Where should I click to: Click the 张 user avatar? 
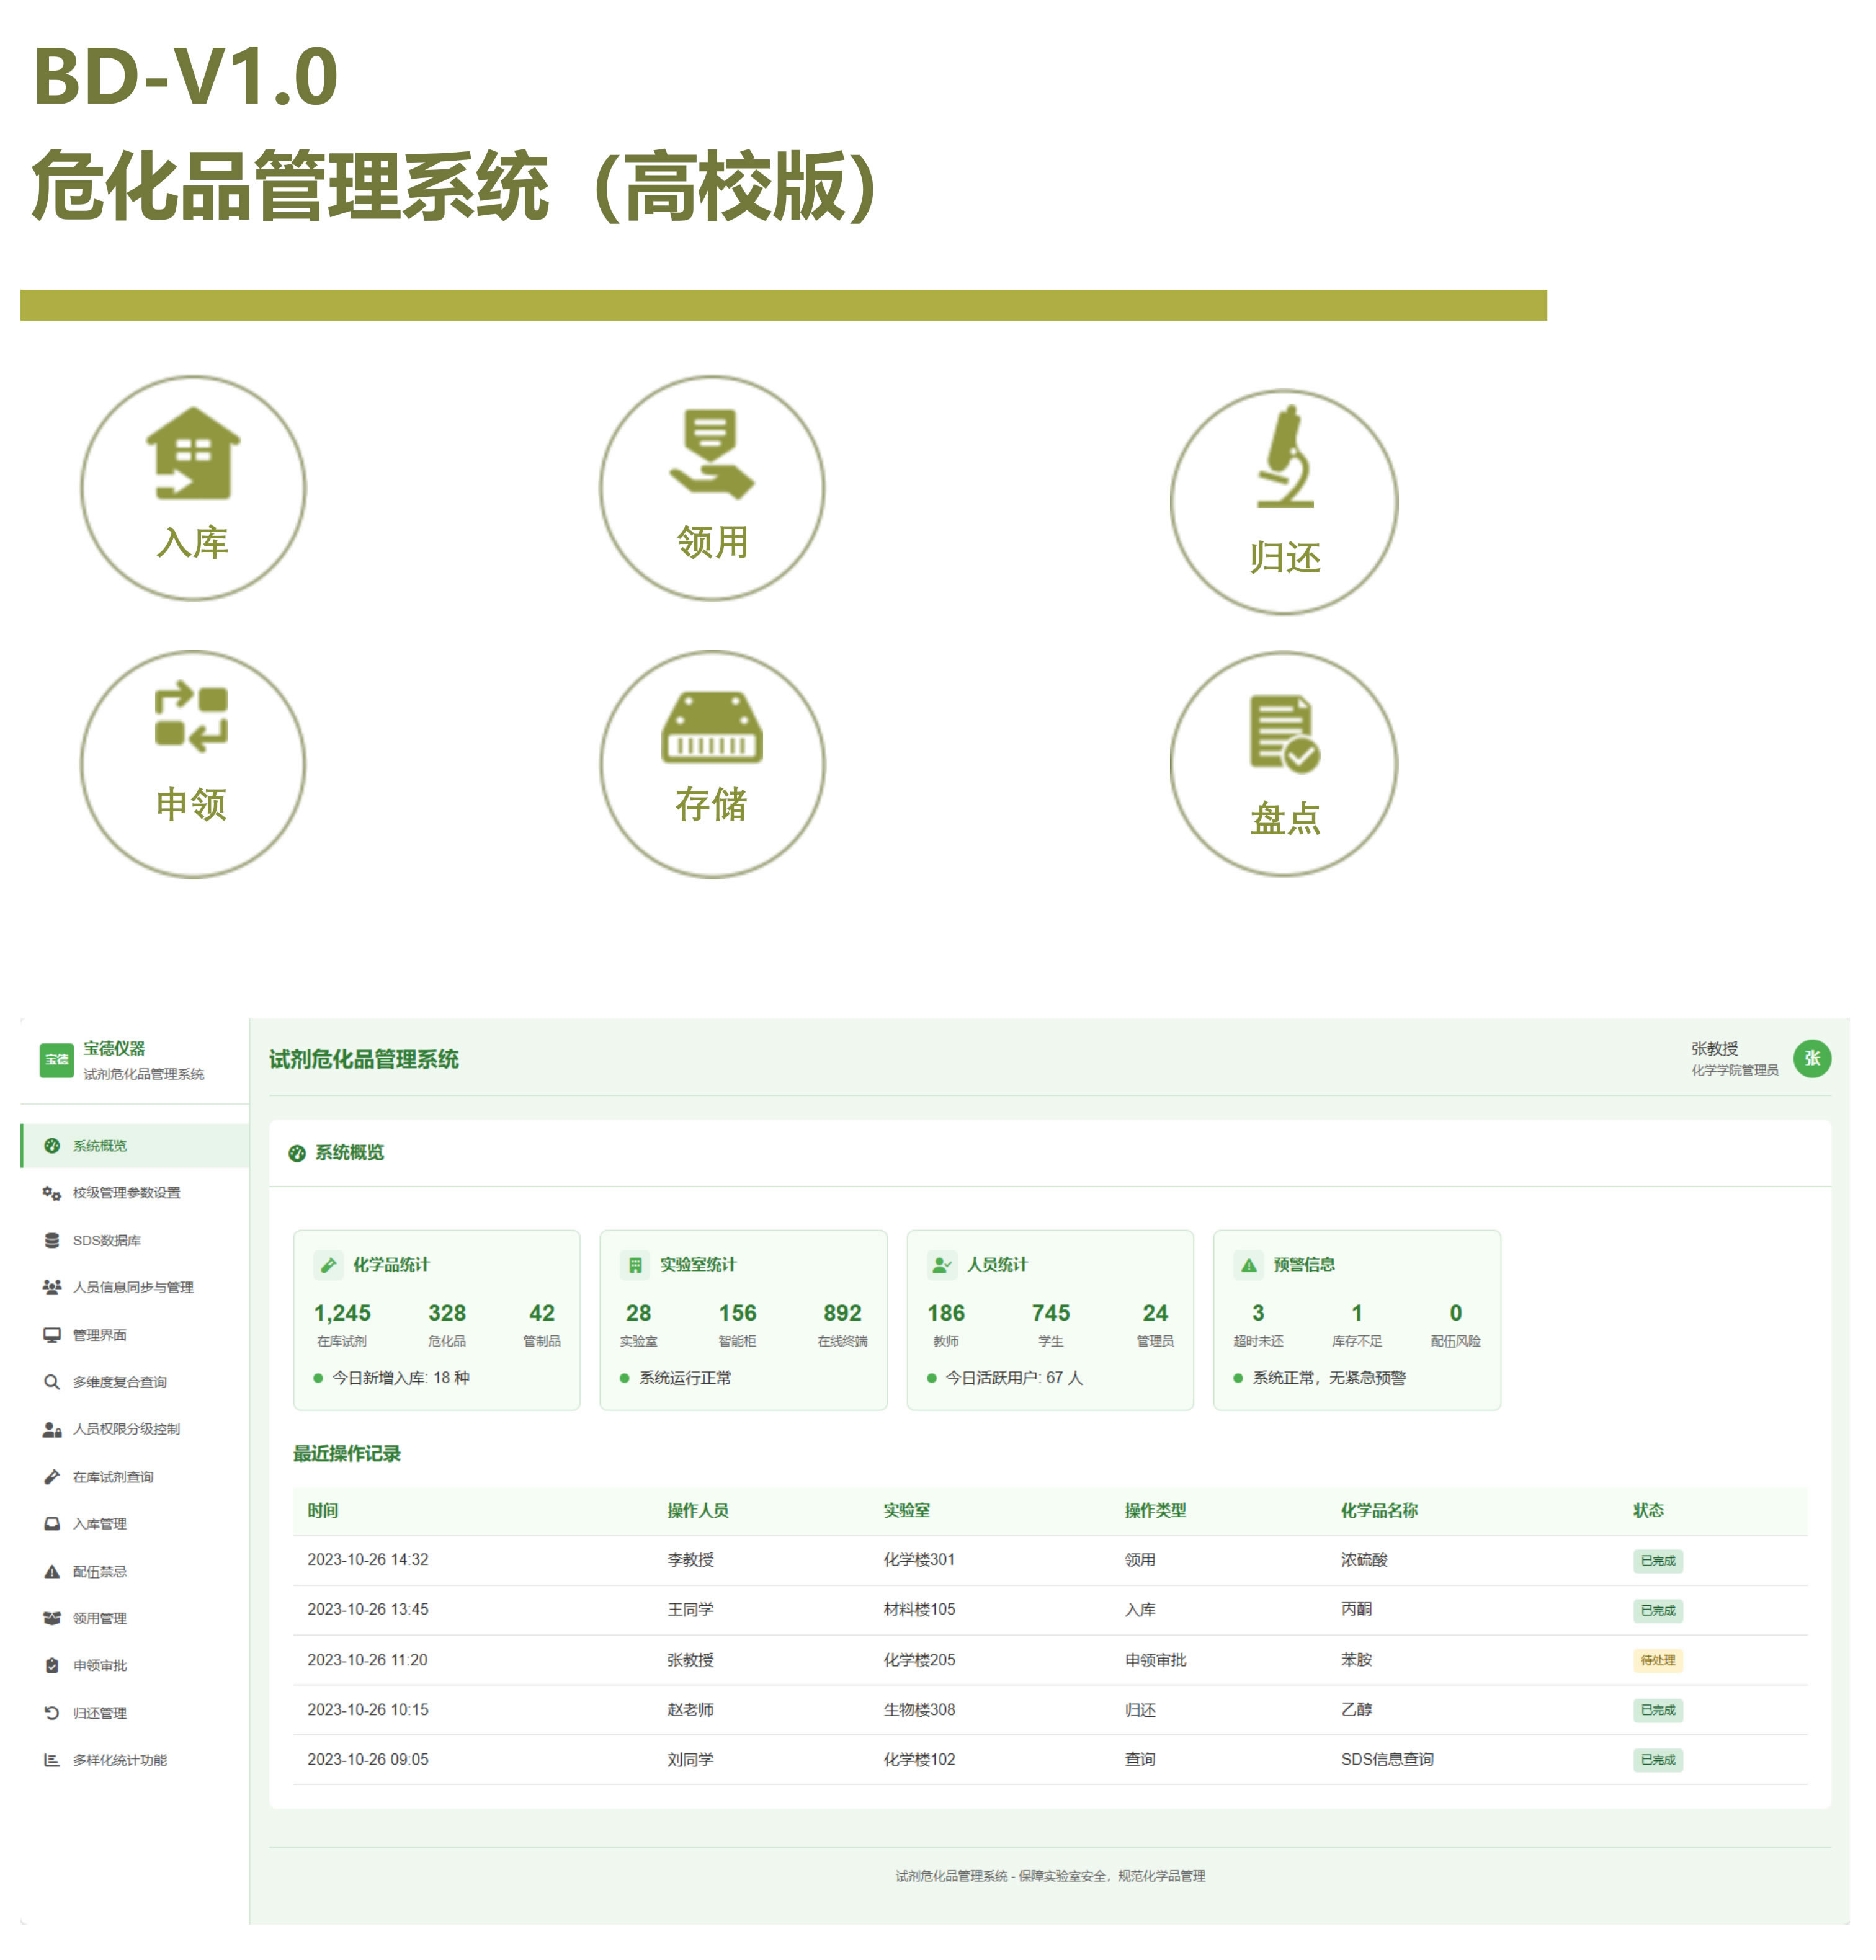1811,1058
